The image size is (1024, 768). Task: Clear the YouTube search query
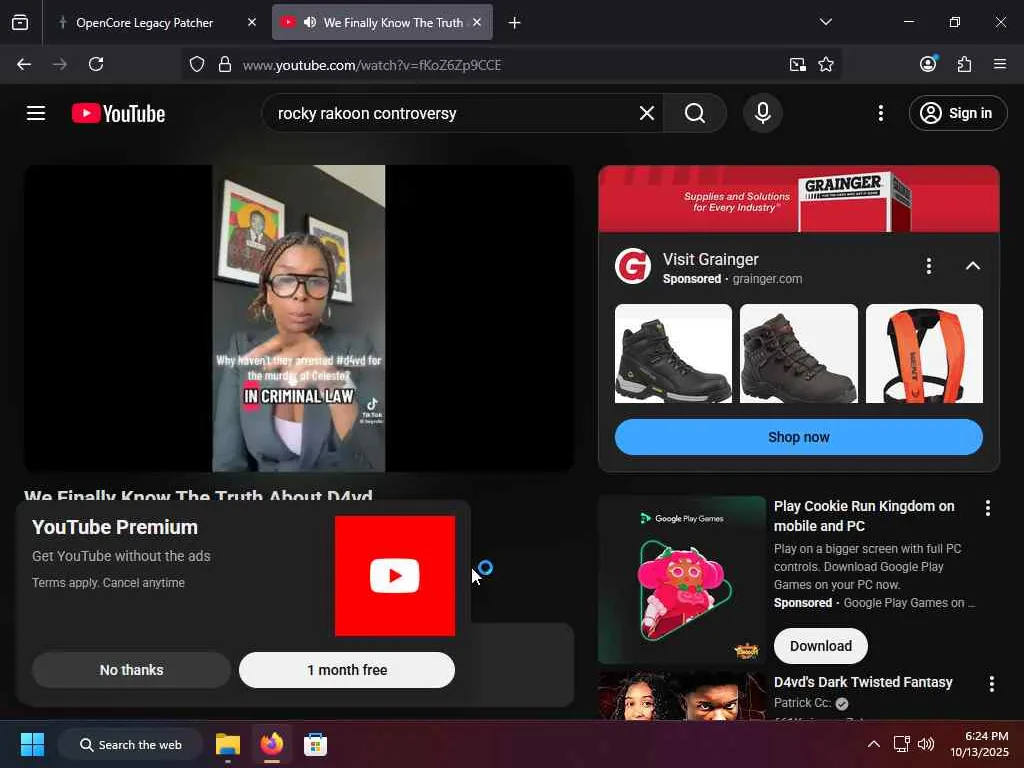pos(647,114)
